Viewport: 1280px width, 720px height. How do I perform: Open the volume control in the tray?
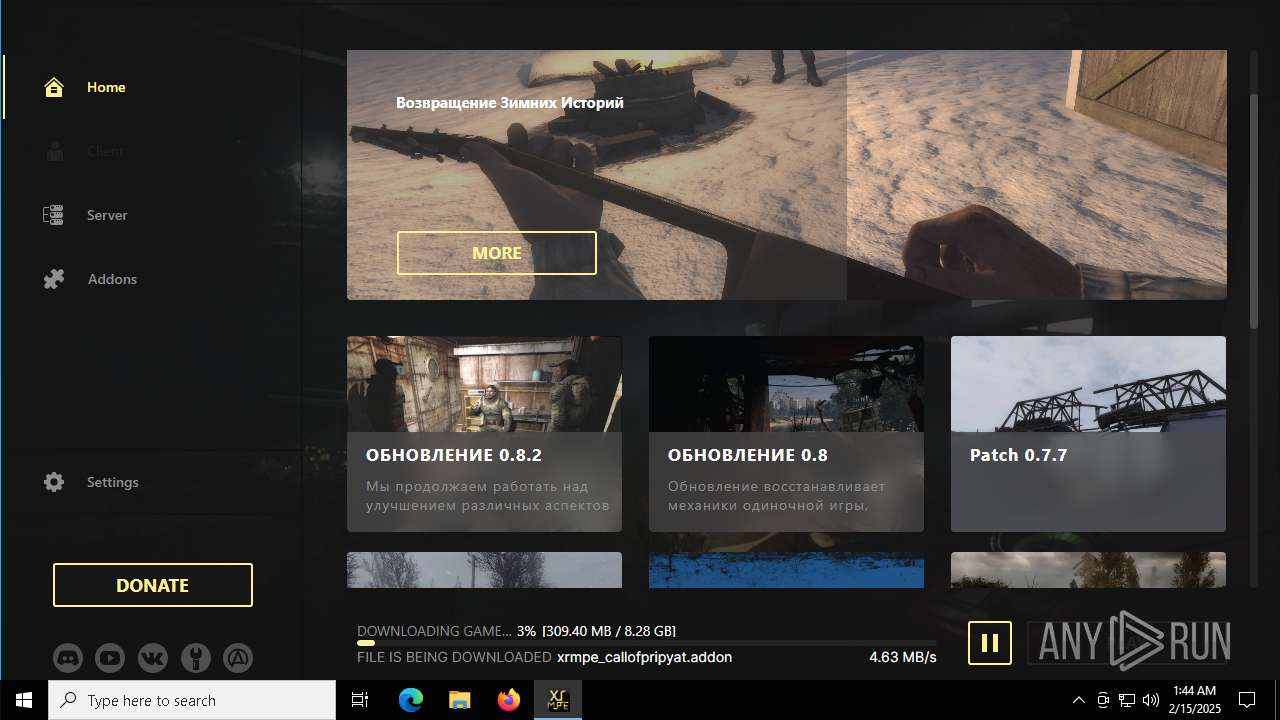(1151, 700)
